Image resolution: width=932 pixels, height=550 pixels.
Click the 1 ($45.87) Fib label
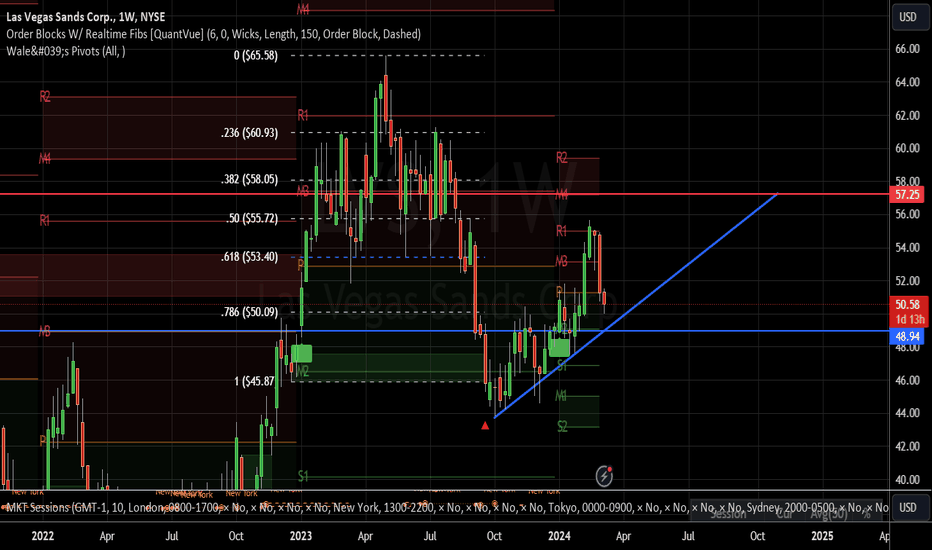coord(254,381)
